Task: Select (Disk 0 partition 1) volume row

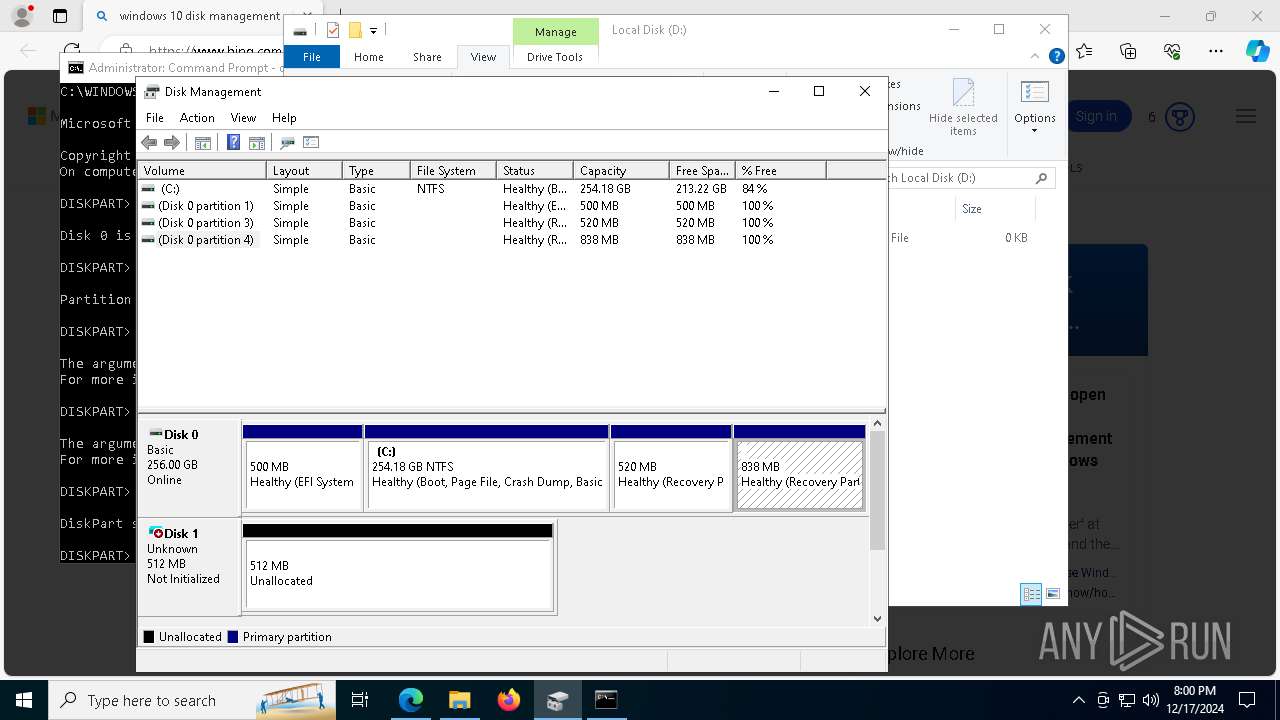Action: pos(511,206)
